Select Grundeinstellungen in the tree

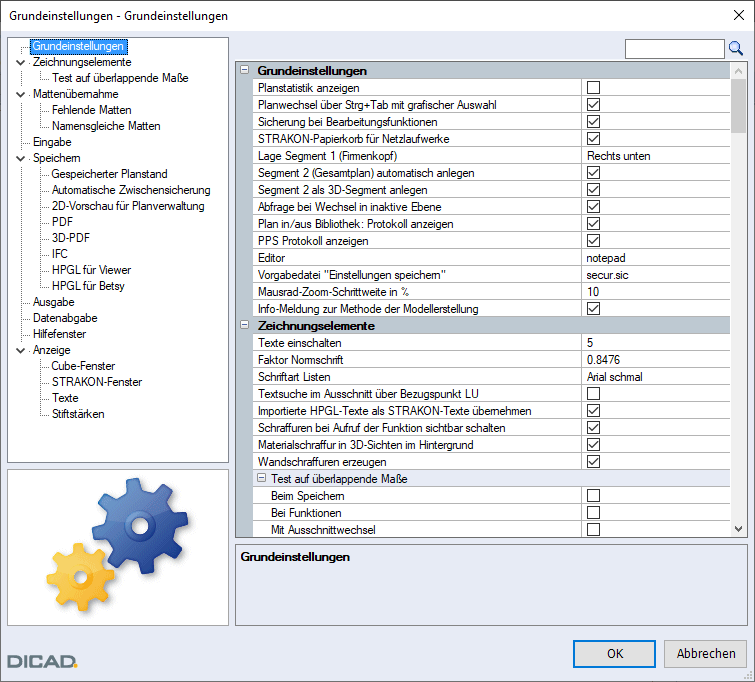click(x=78, y=46)
